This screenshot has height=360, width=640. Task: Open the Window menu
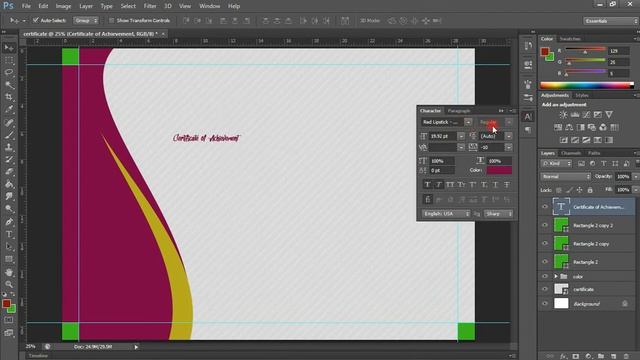pos(209,6)
